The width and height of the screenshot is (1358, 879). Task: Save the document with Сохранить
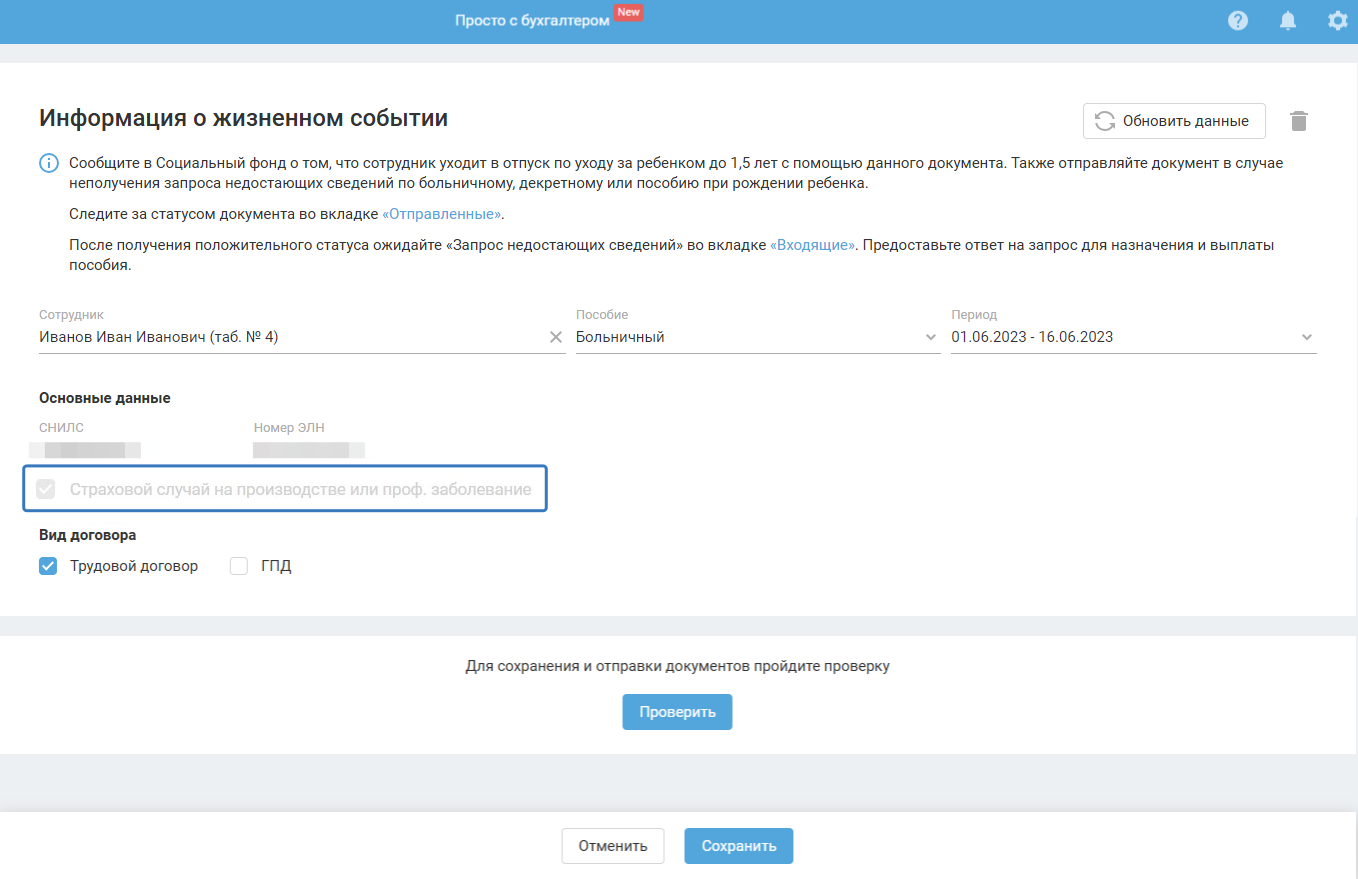tap(739, 845)
